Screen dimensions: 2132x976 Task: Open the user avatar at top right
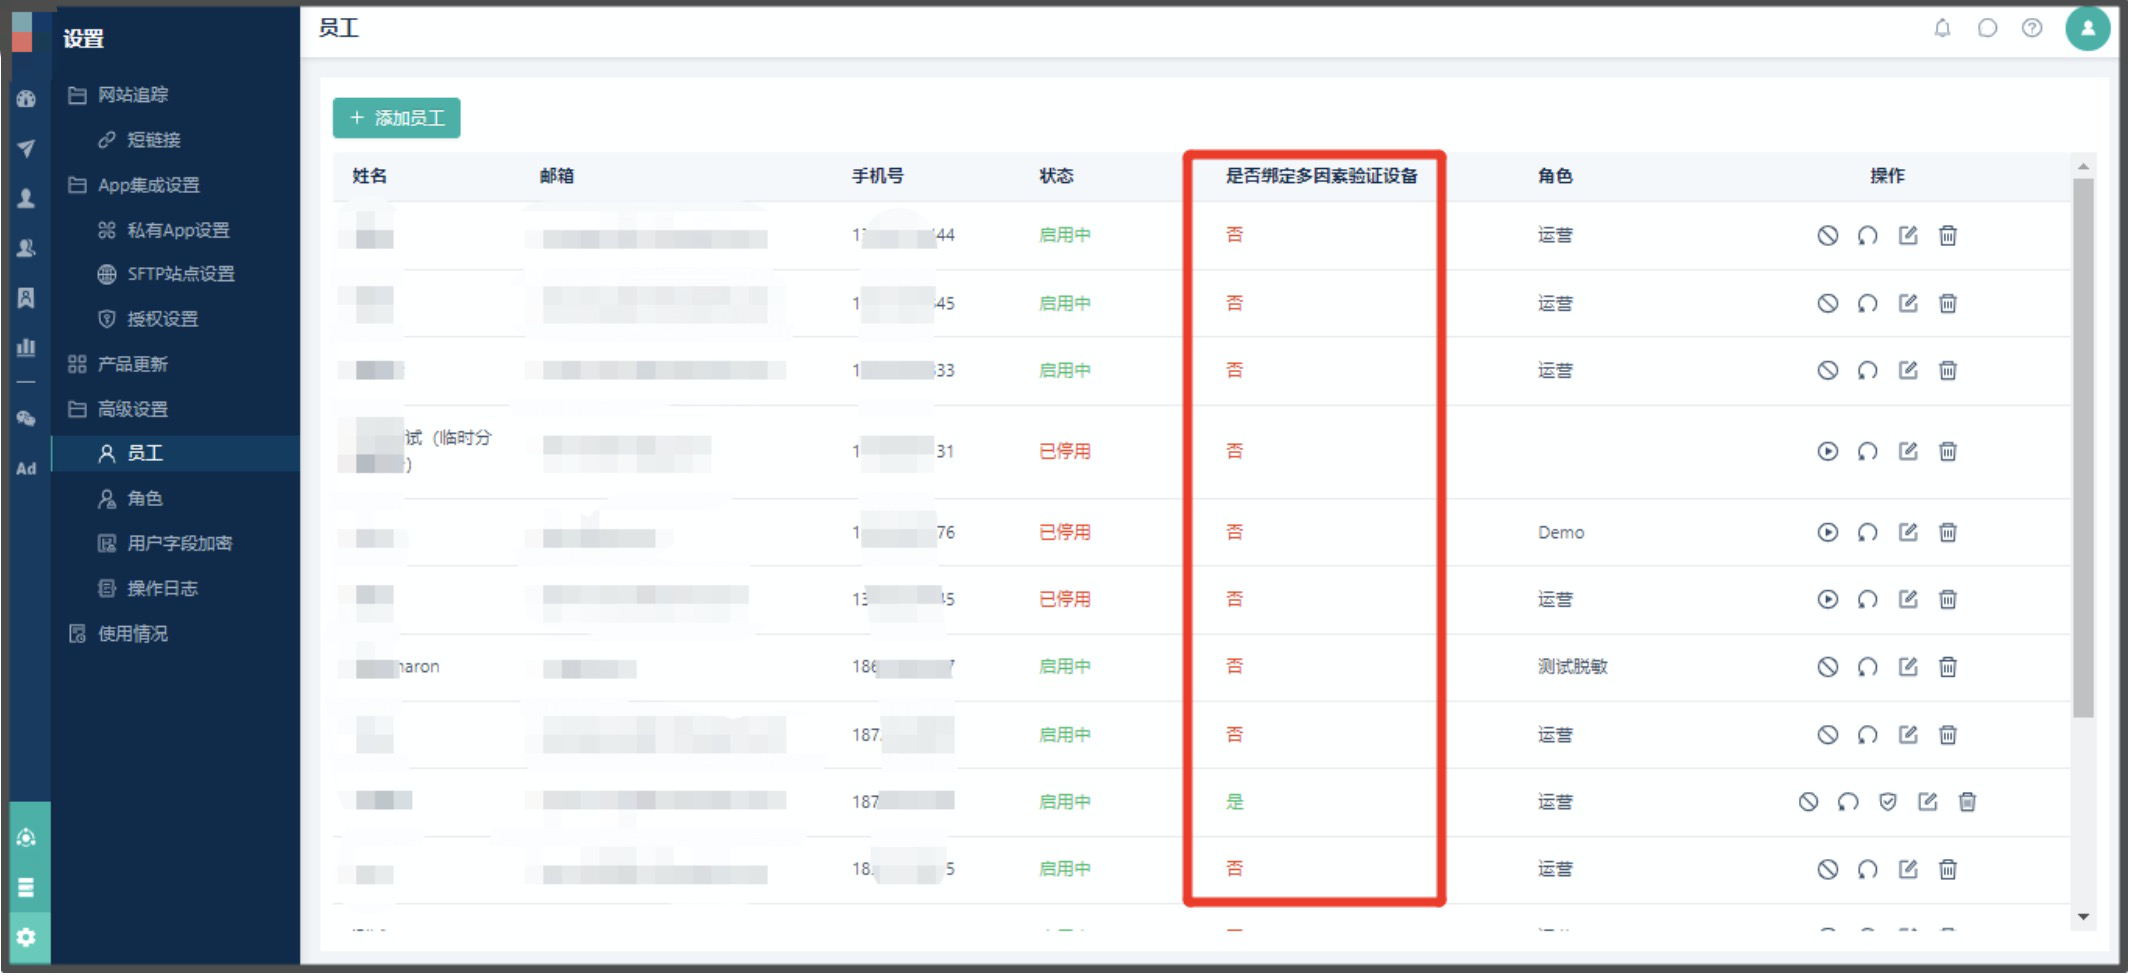(x=2087, y=28)
